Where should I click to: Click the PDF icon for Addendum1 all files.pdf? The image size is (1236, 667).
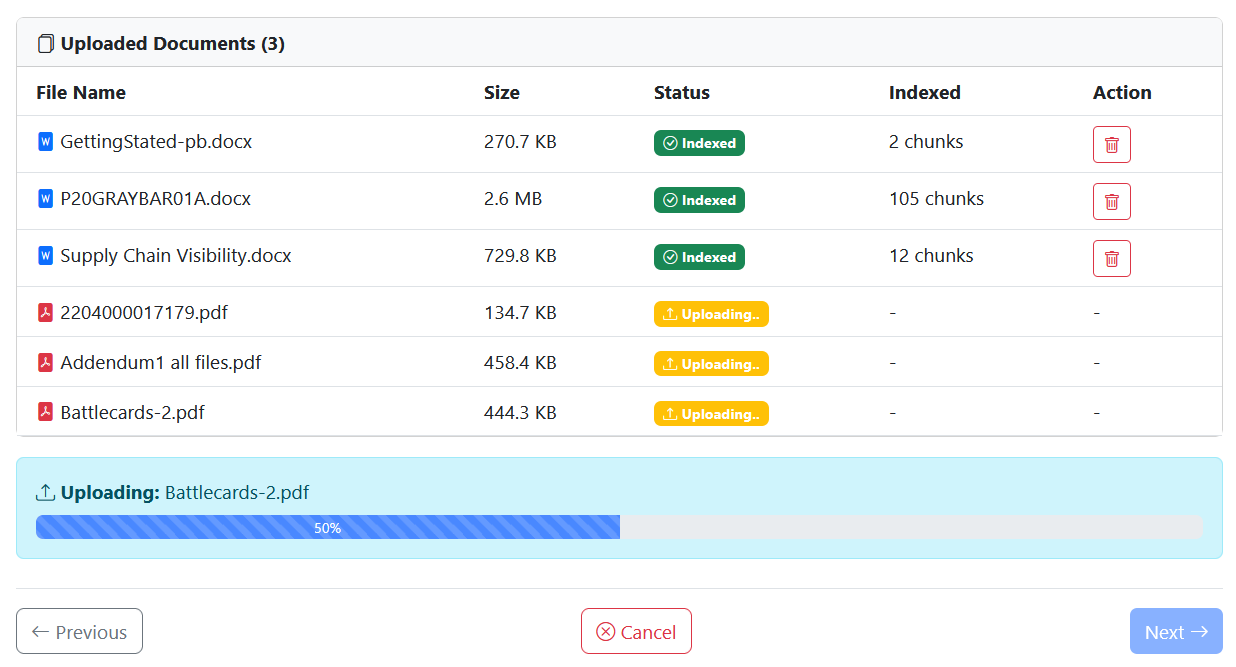point(45,362)
